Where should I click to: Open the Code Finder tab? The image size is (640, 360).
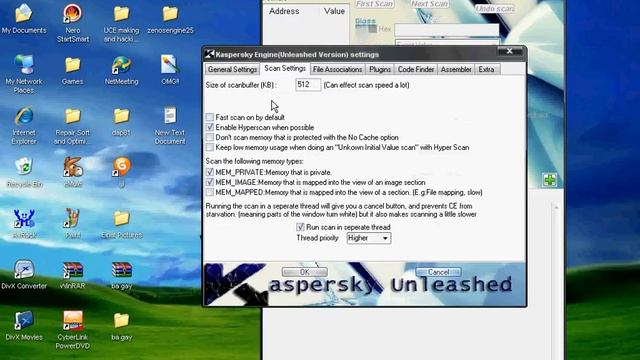click(416, 69)
